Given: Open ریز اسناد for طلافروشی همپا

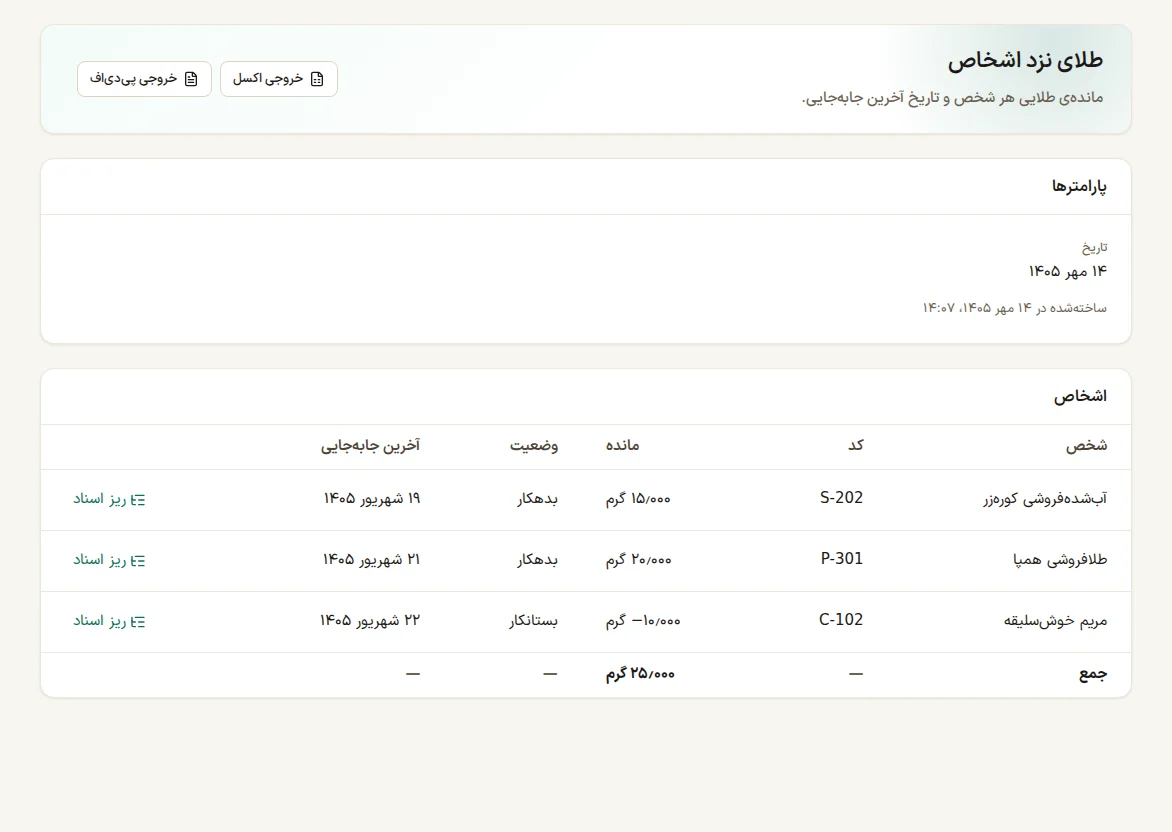Looking at the screenshot, I should 109,561.
